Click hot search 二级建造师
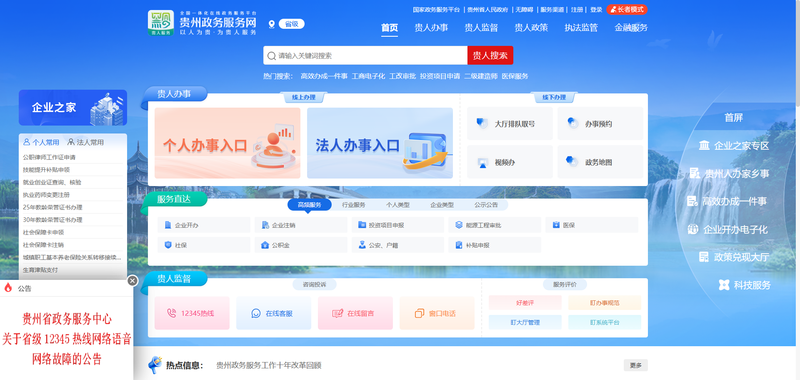 [481, 76]
